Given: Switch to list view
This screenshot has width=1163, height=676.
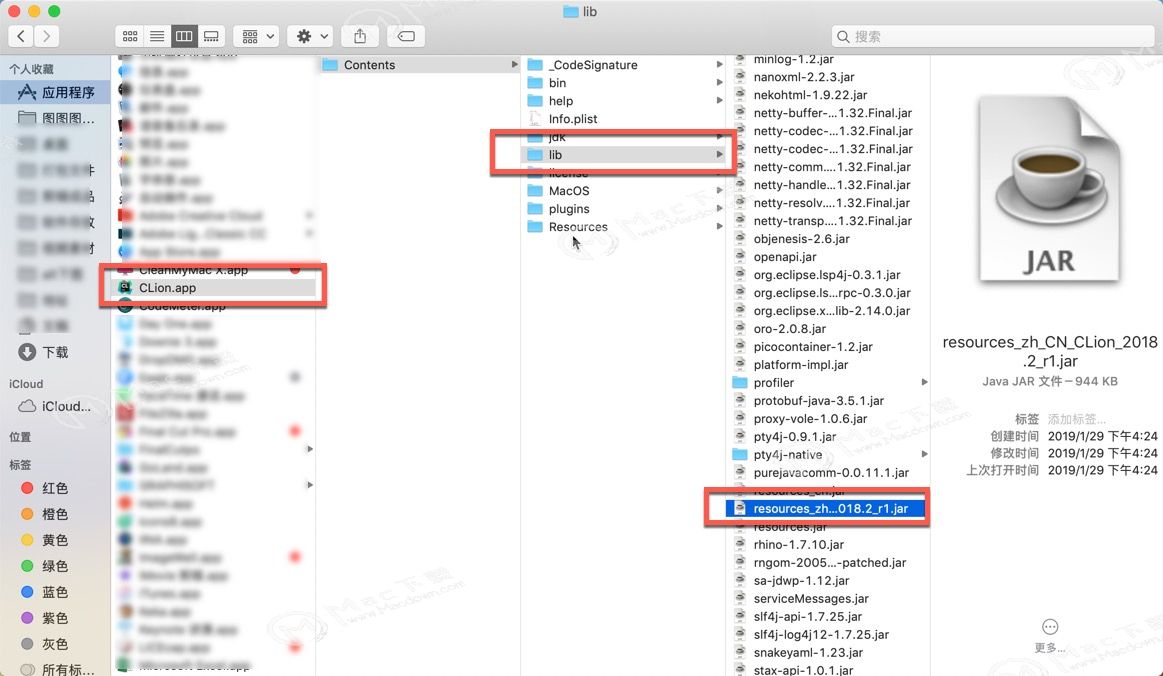Looking at the screenshot, I should (x=157, y=36).
